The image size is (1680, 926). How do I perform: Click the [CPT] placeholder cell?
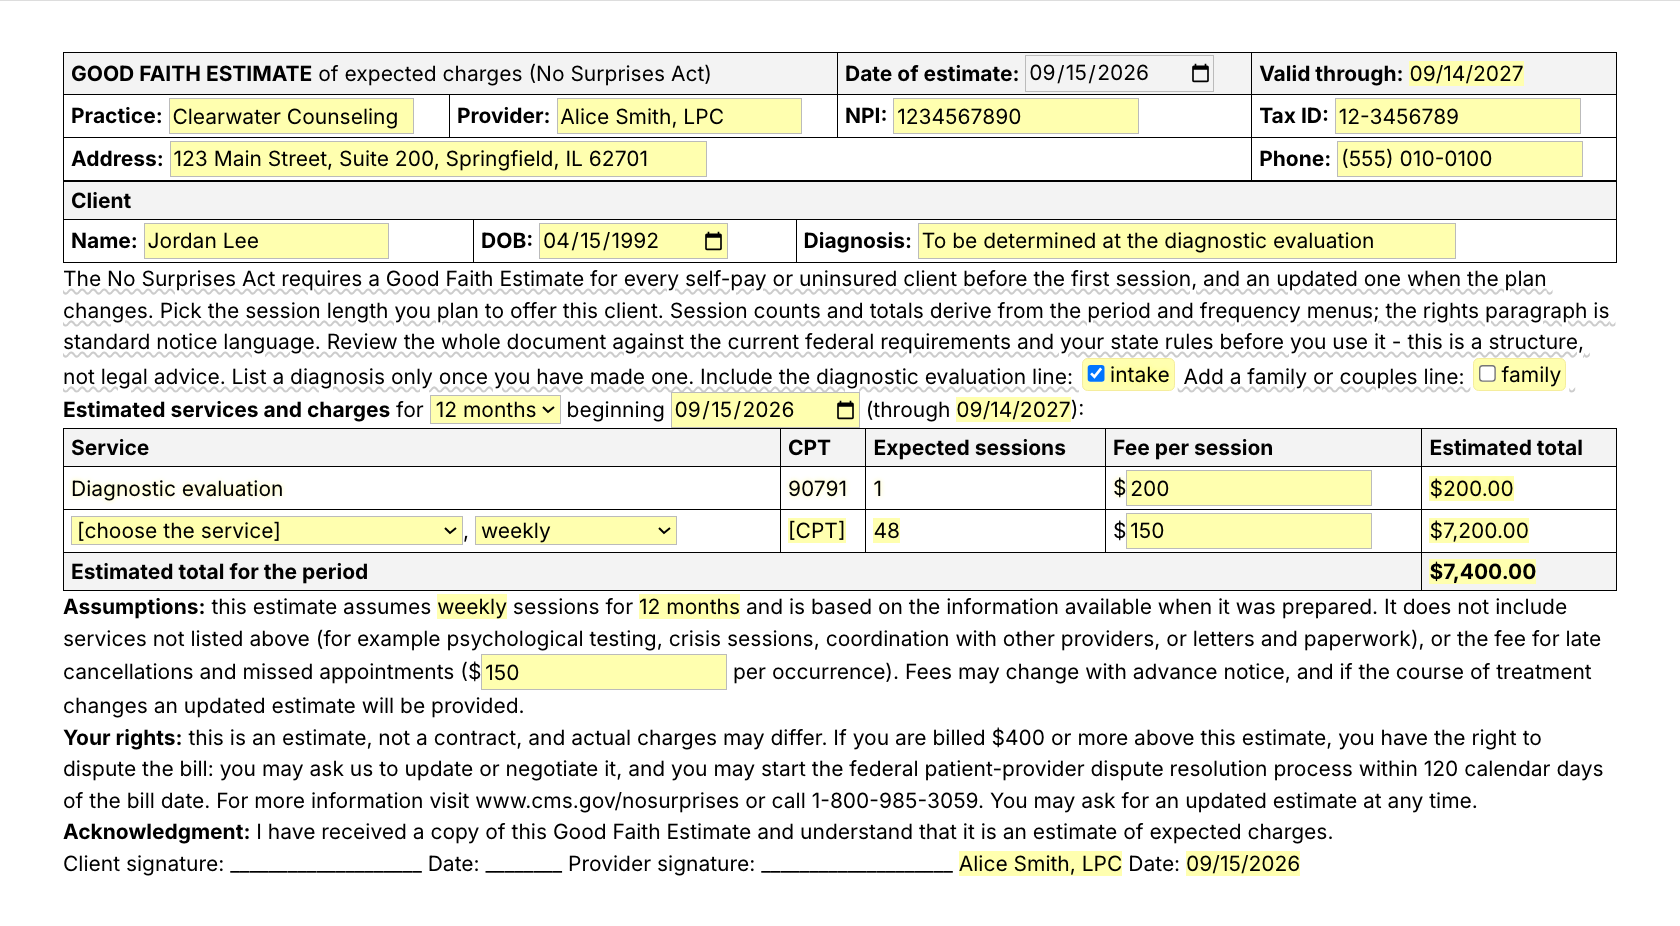click(x=817, y=531)
